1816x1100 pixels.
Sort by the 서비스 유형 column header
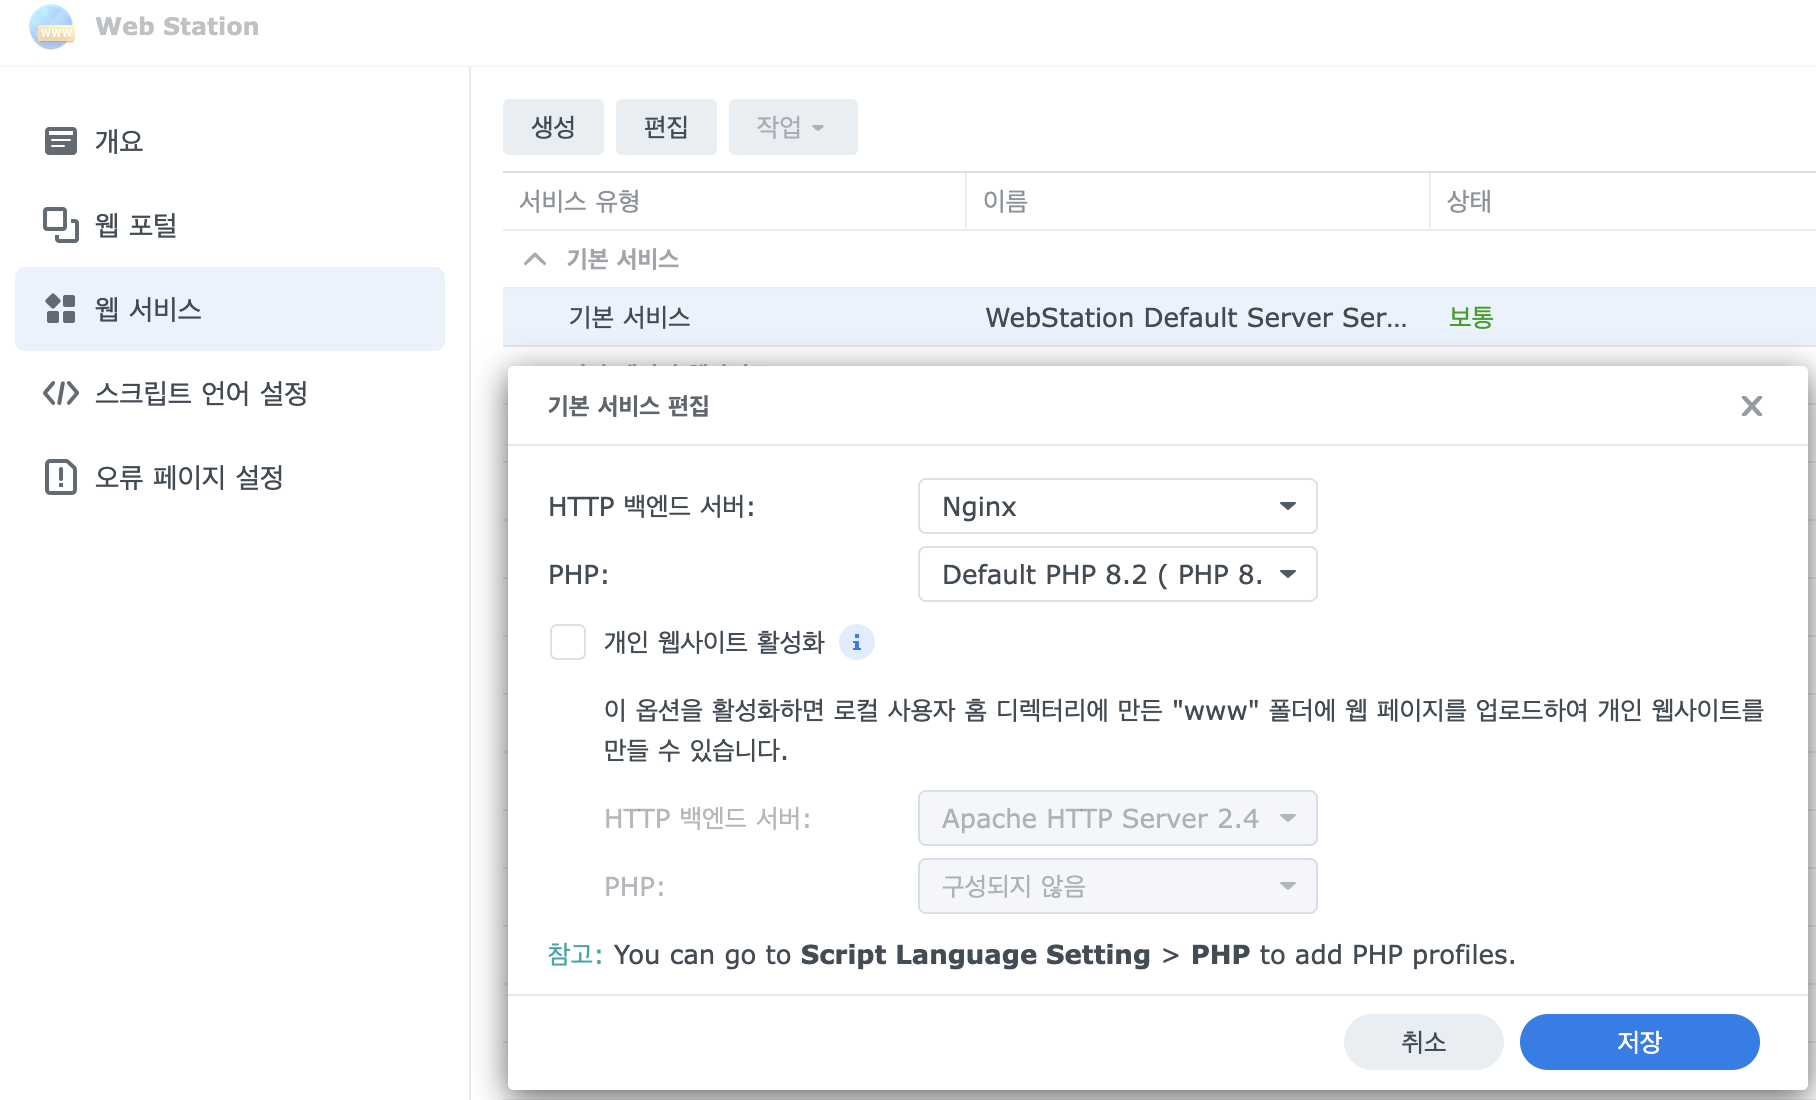(735, 201)
